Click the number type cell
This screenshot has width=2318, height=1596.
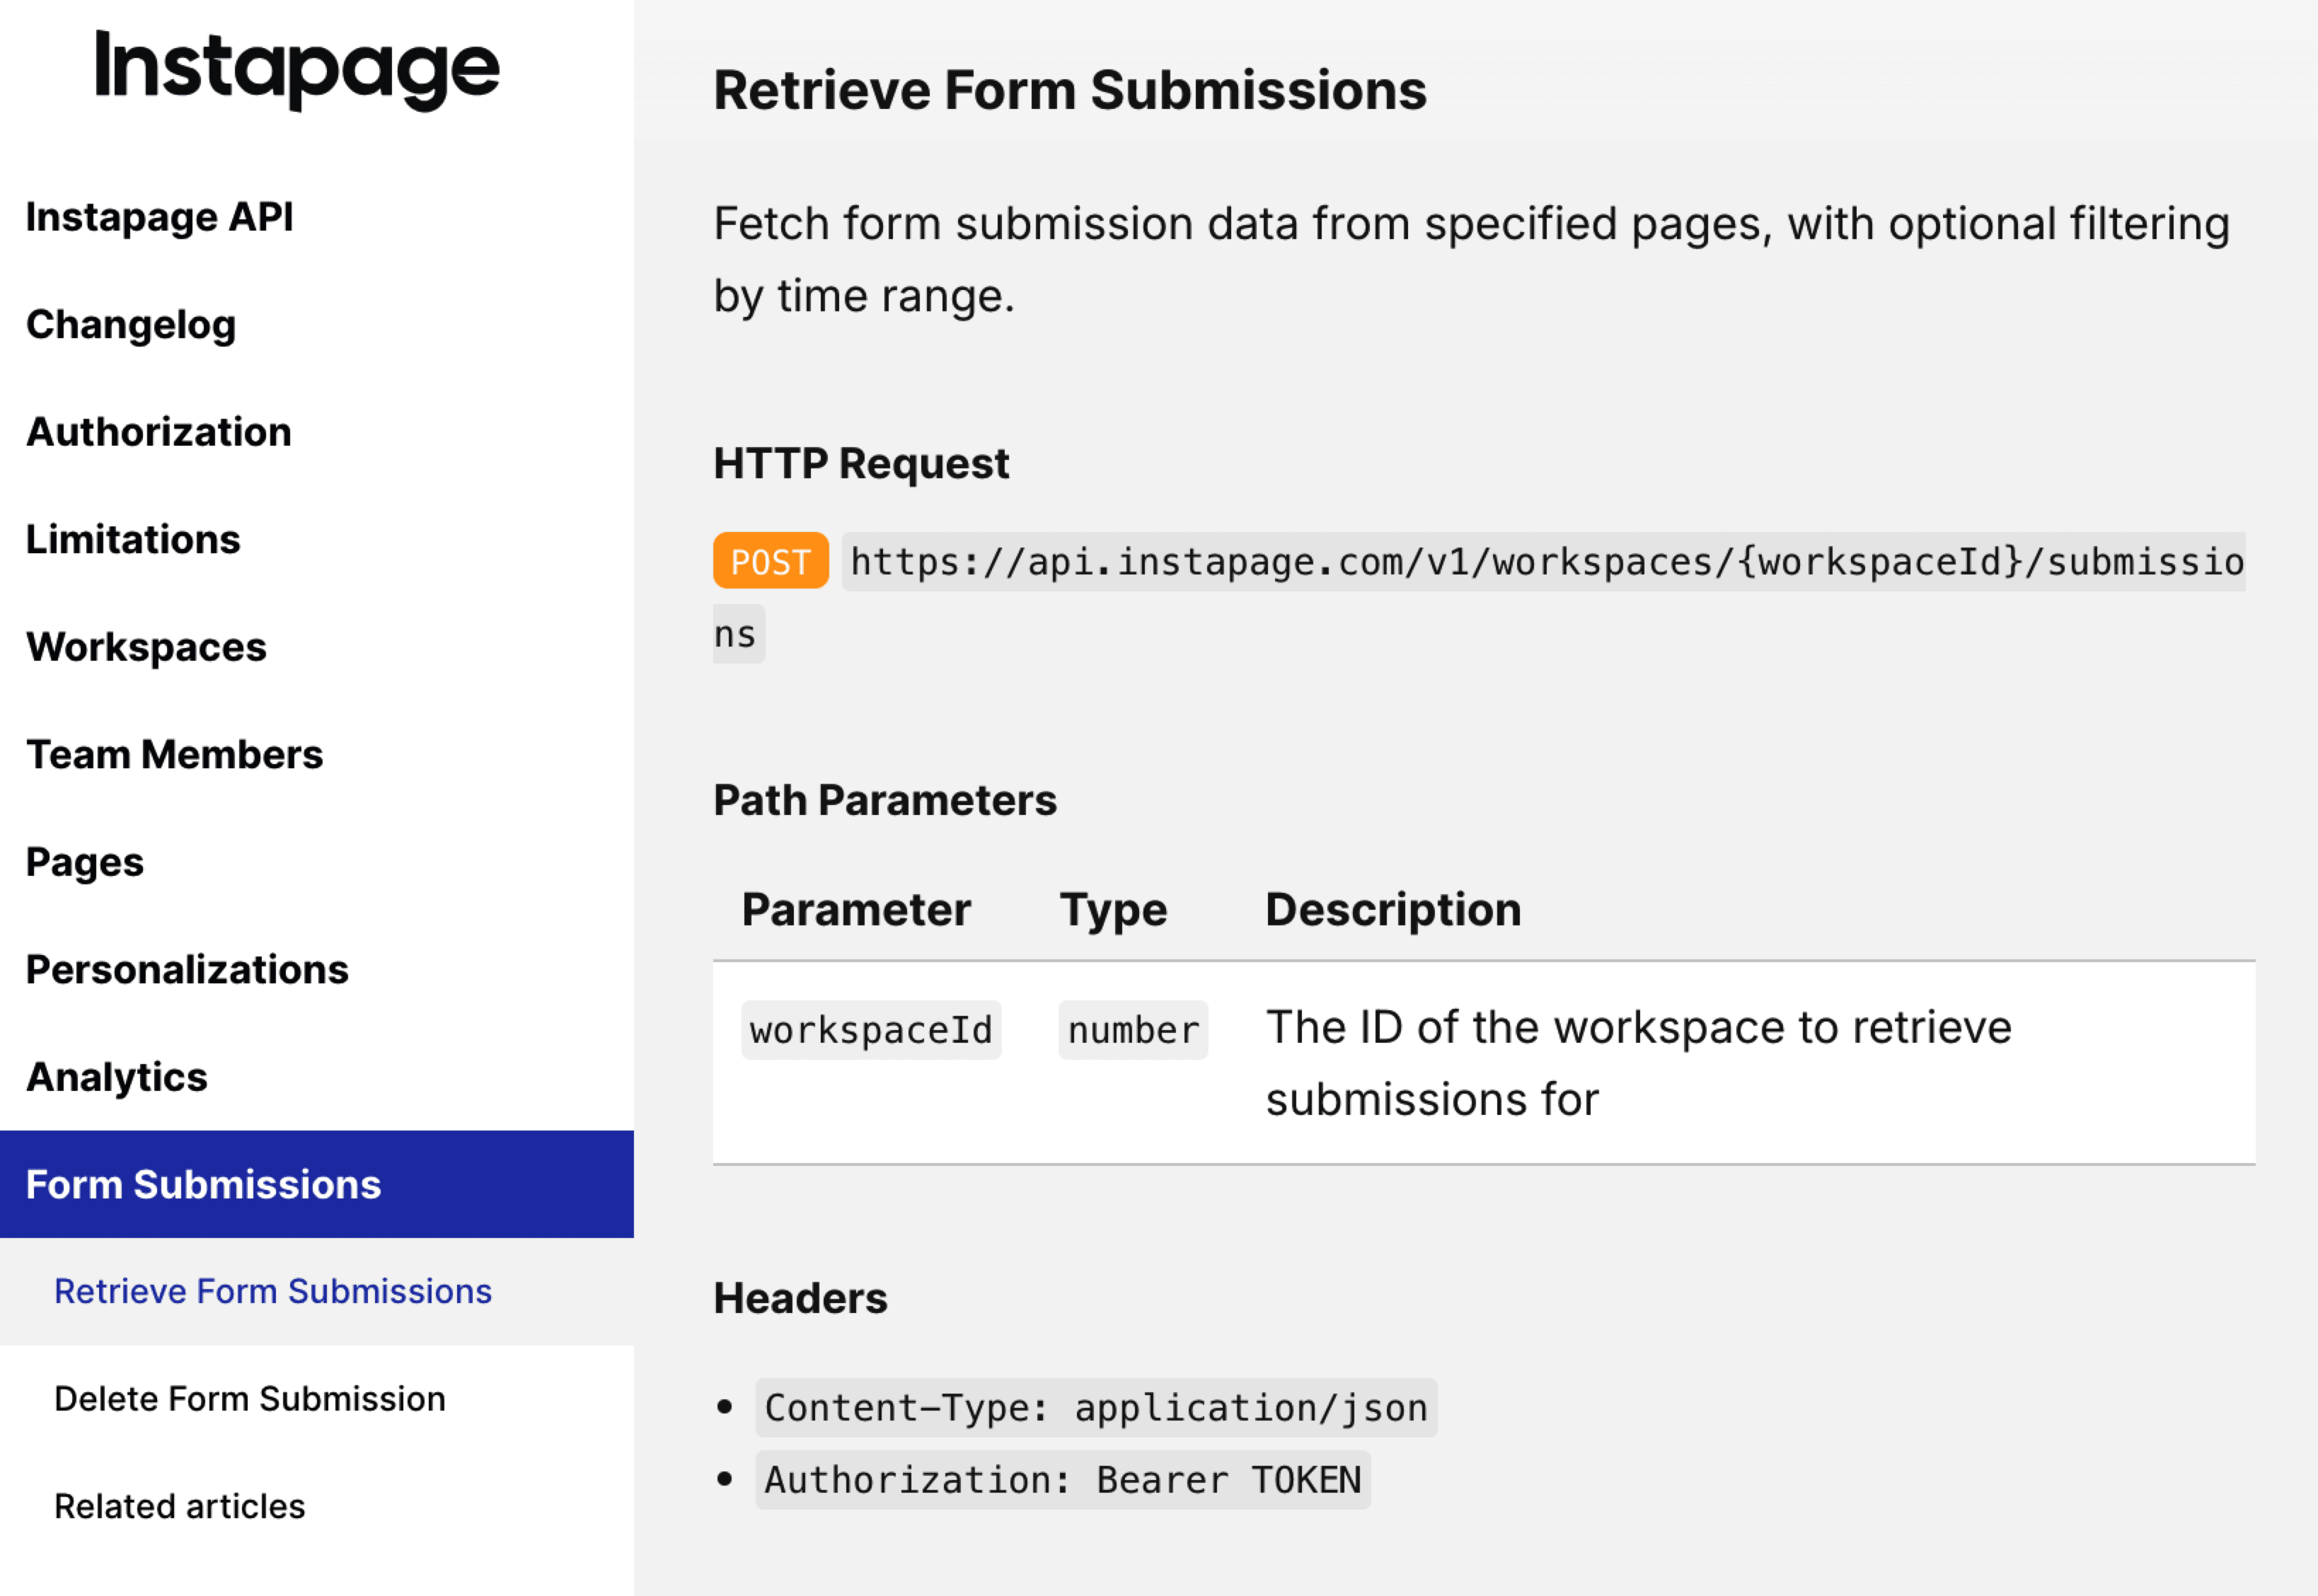pyautogui.click(x=1133, y=1030)
